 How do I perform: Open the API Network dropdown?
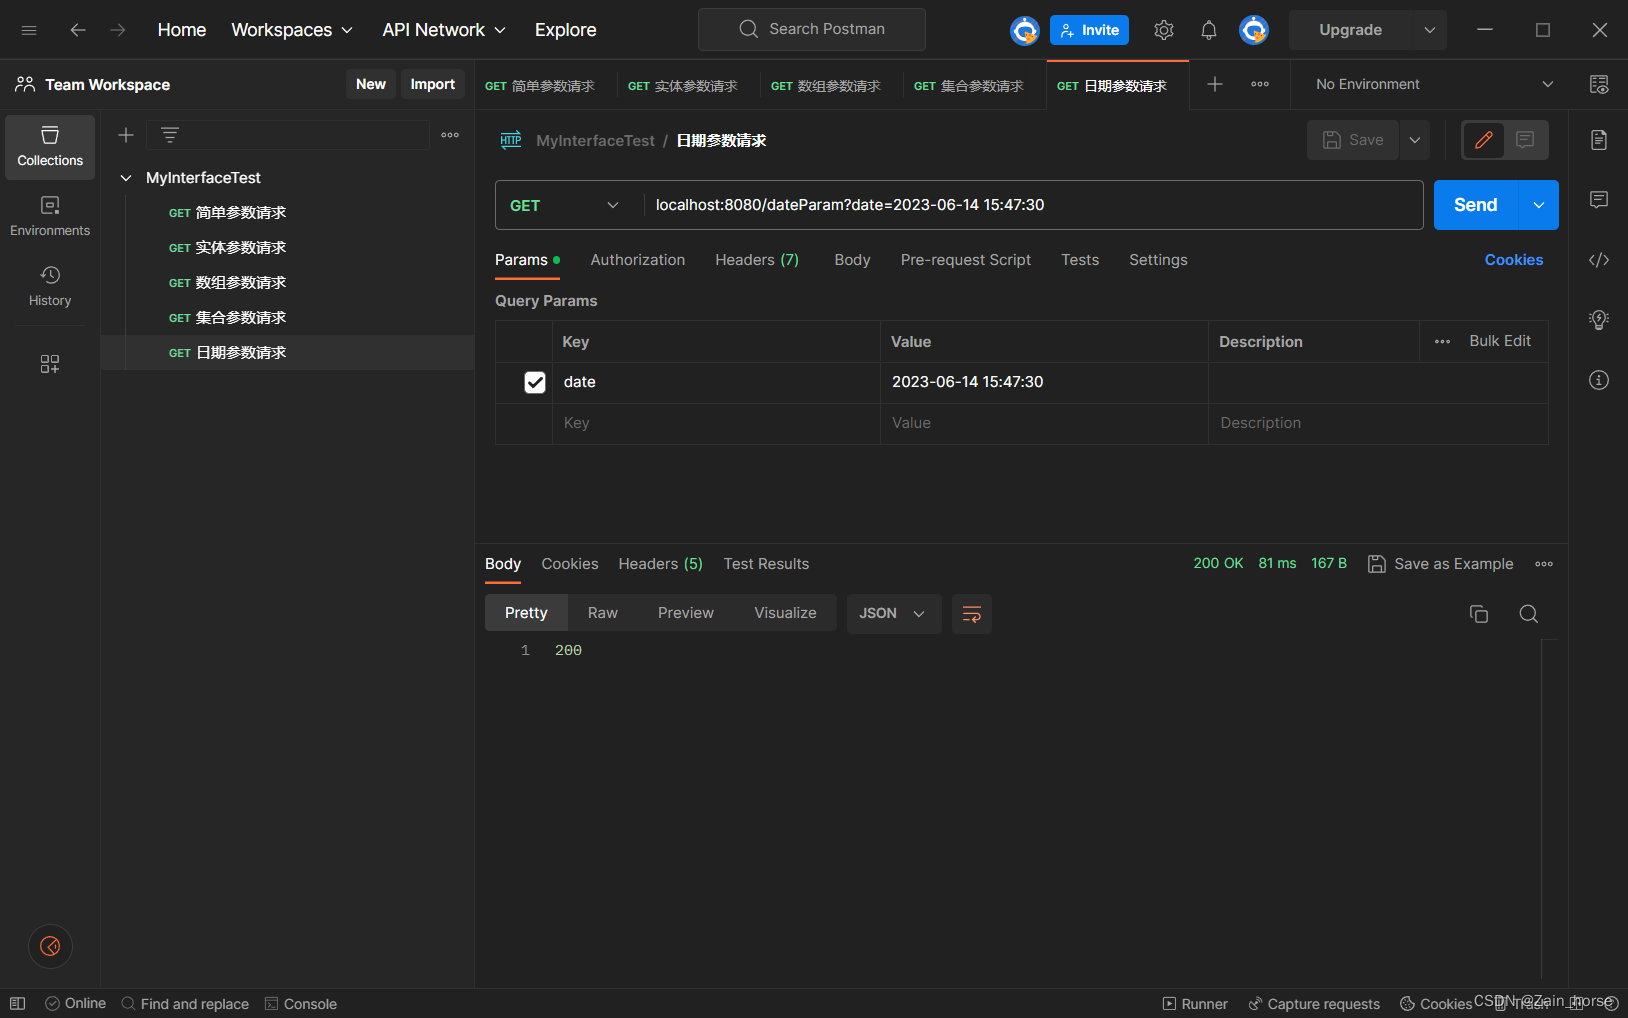tap(444, 30)
